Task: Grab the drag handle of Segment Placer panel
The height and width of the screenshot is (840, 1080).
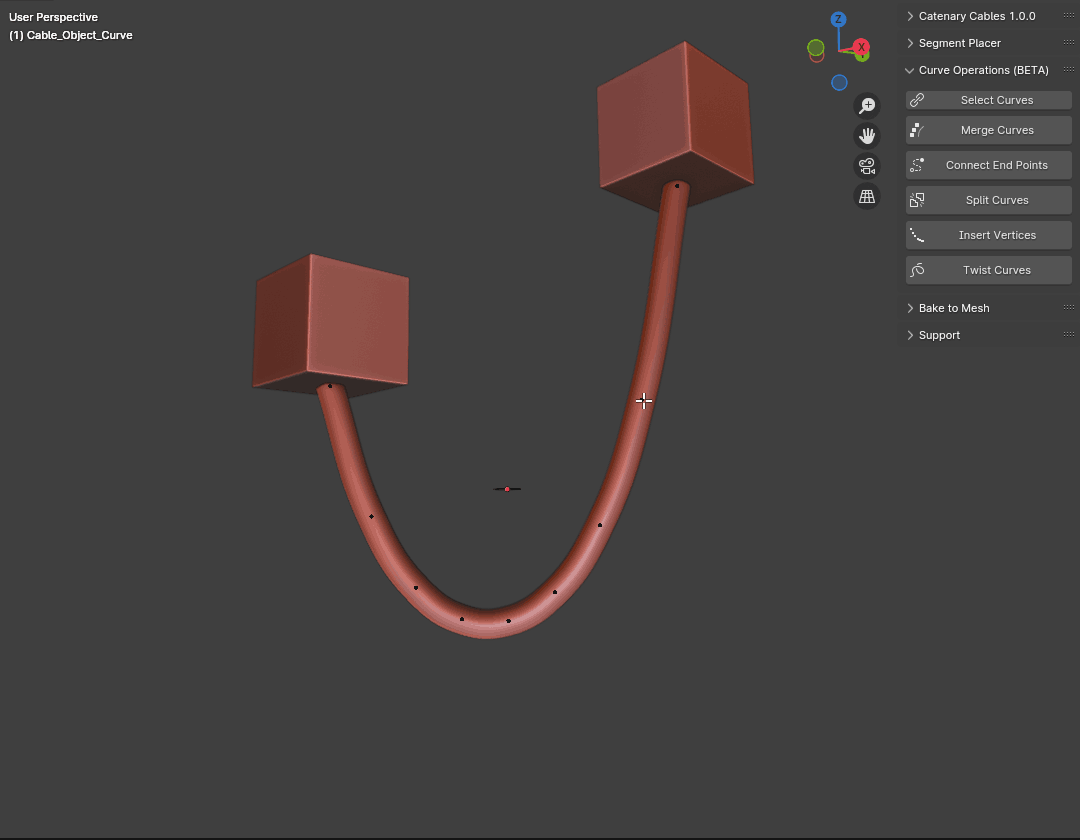Action: (x=1068, y=42)
